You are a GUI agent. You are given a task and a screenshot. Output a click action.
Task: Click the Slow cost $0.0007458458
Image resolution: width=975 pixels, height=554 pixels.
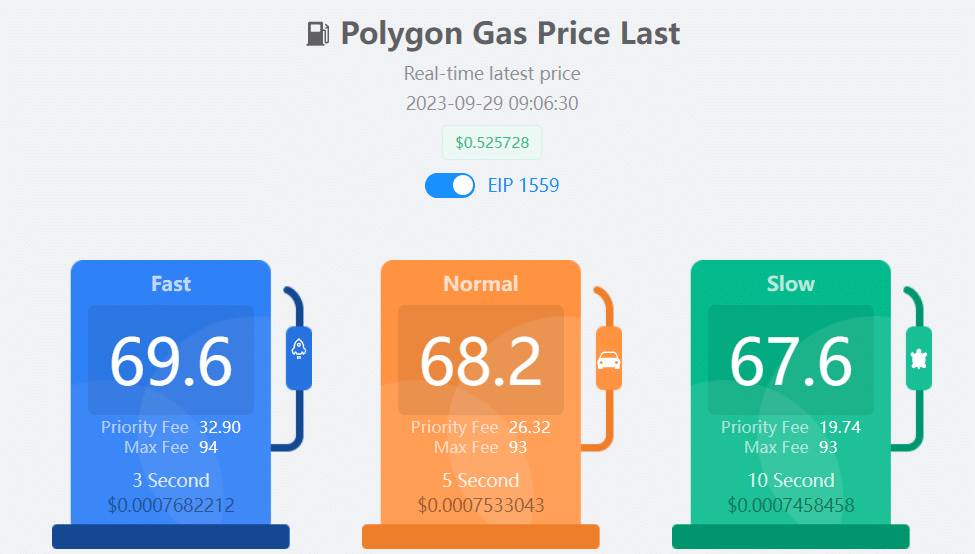point(791,505)
